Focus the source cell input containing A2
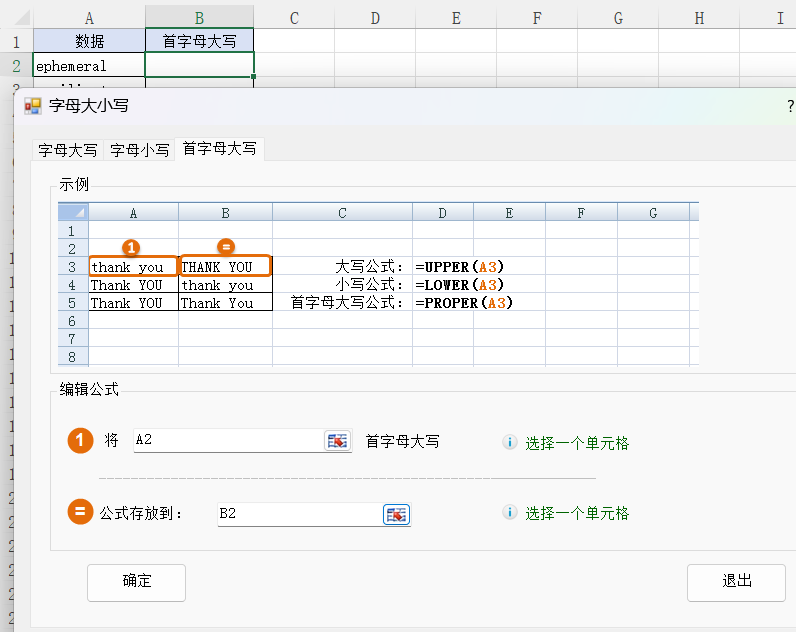 point(228,441)
